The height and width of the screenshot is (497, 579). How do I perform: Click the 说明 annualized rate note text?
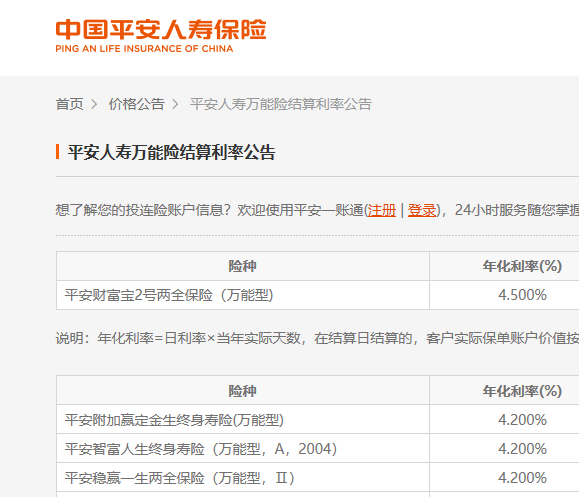click(317, 338)
